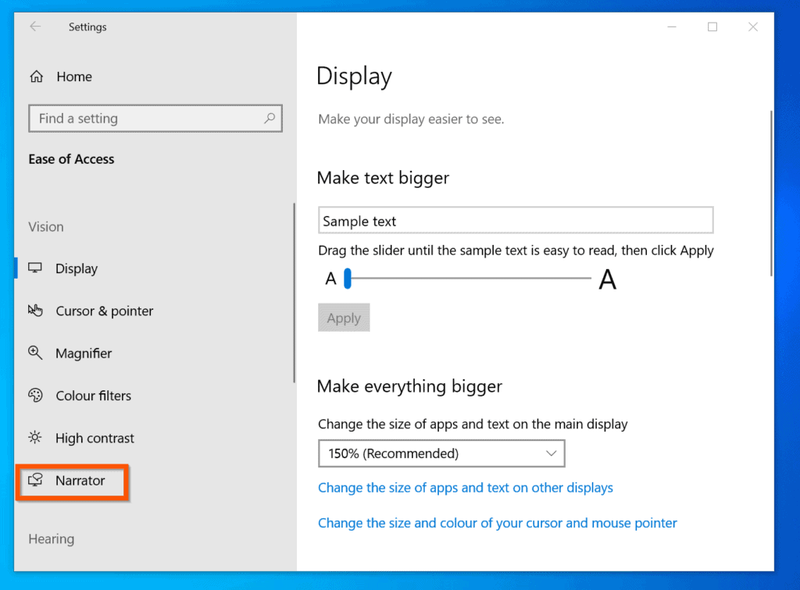Viewport: 800px width, 590px height.
Task: Click the Sample text box
Action: (x=515, y=220)
